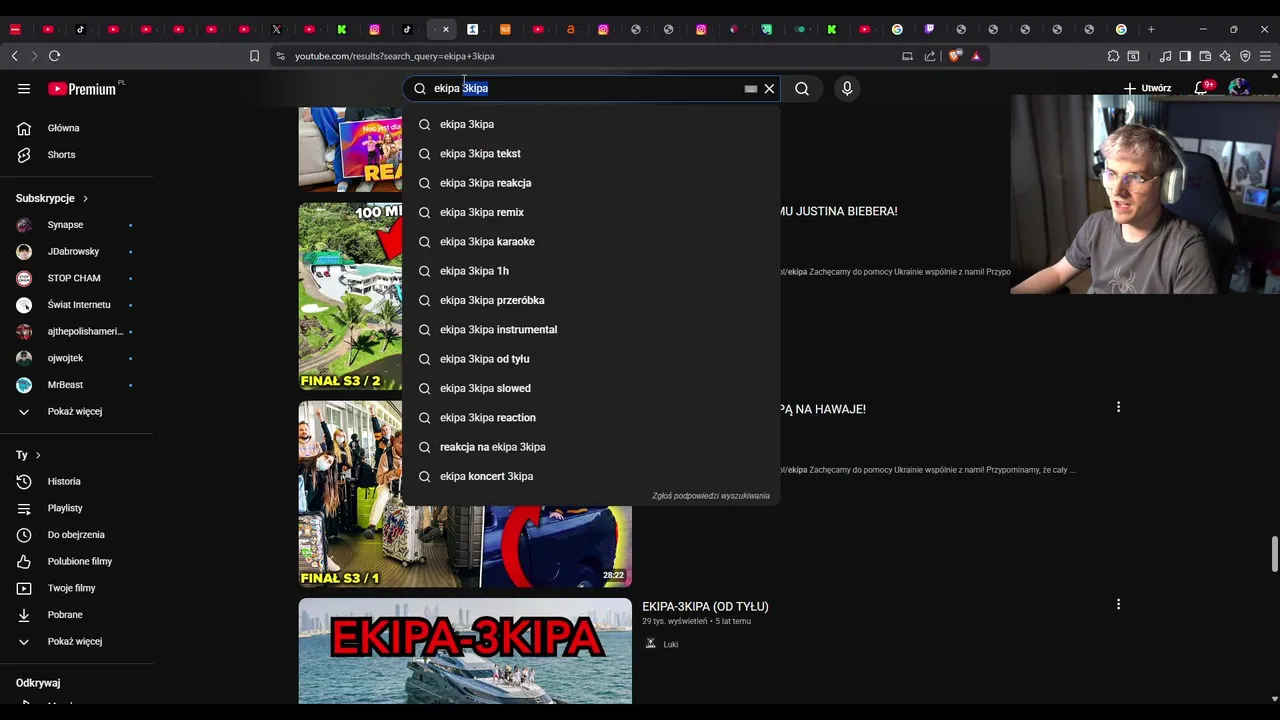Go to the YouTube Premium home logo
The height and width of the screenshot is (720, 1280).
tap(82, 89)
